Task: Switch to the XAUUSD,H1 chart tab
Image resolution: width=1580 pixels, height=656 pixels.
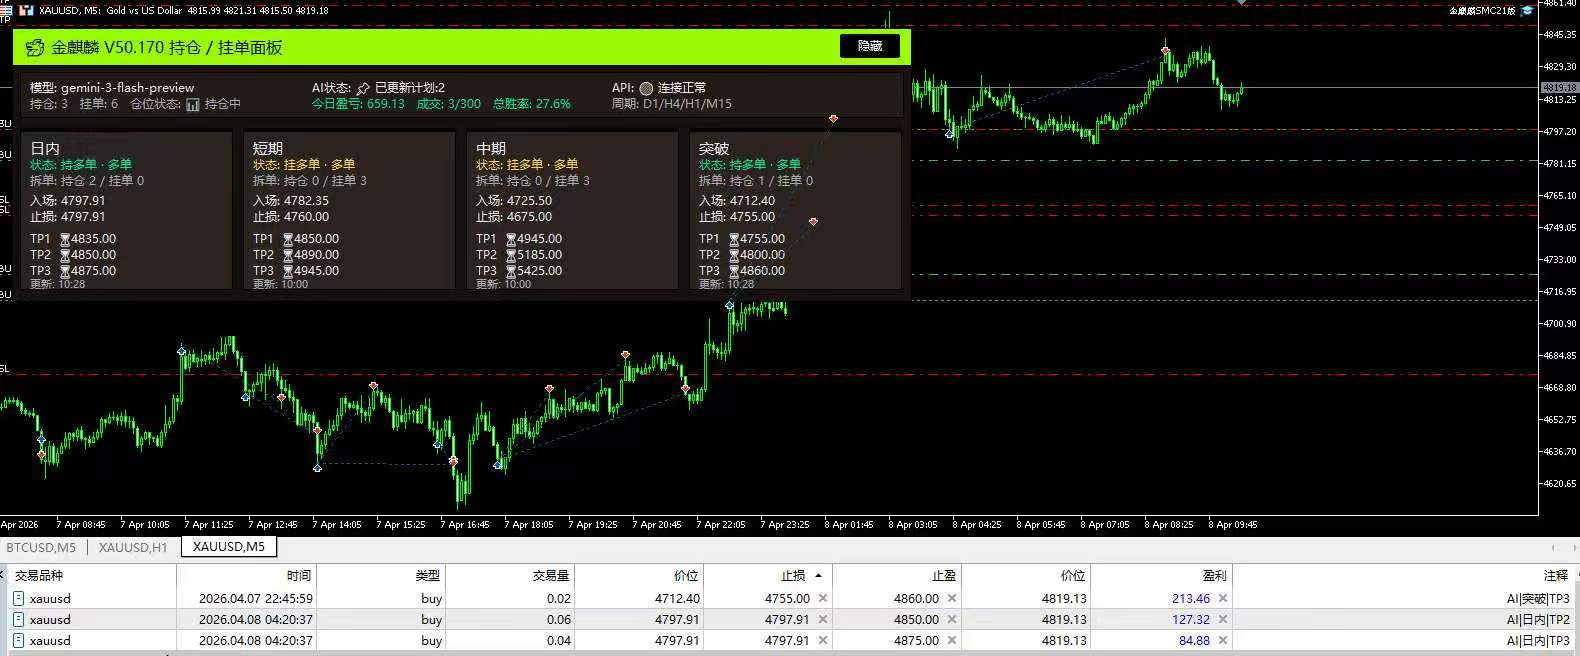Action: 133,547
